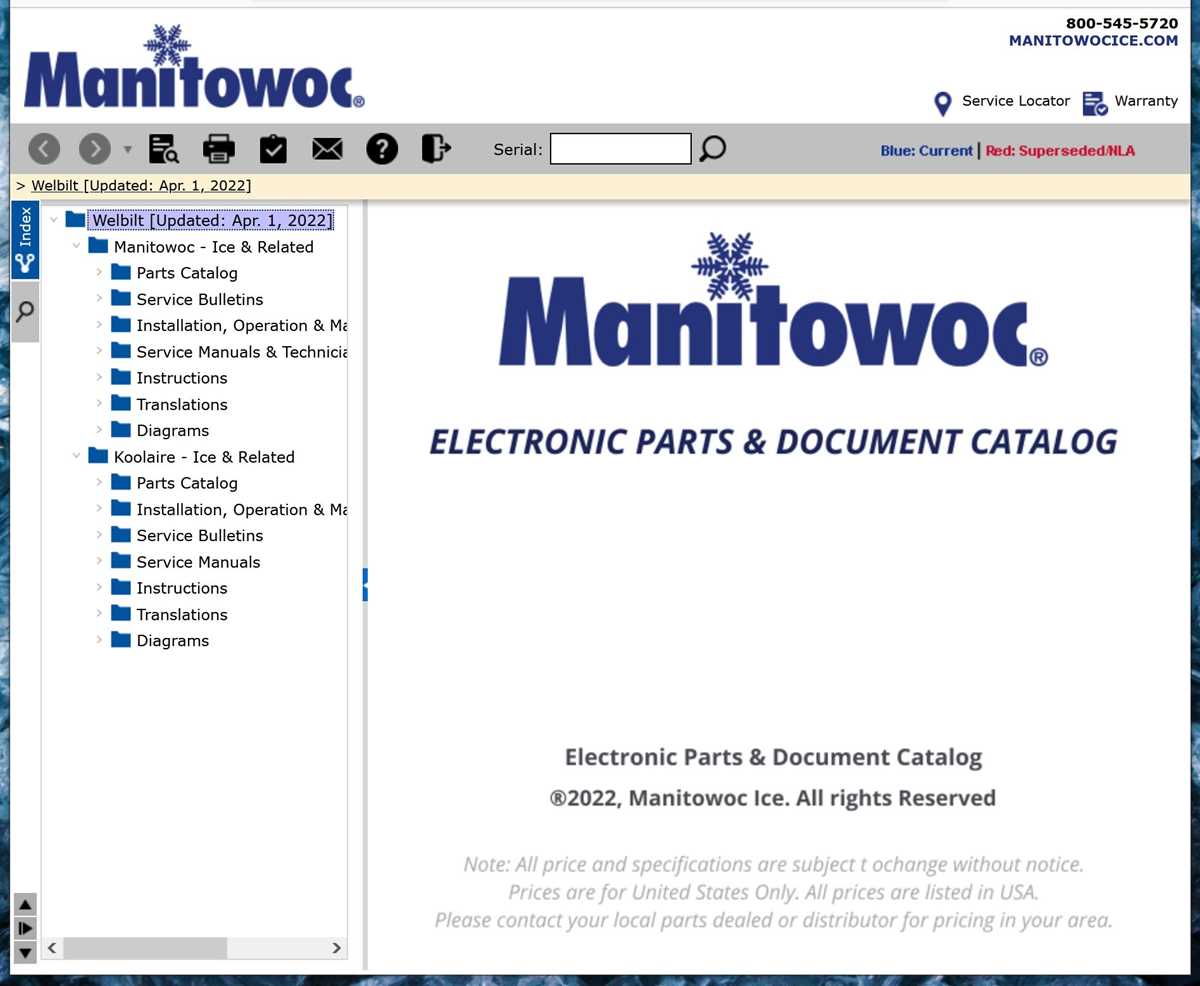Select Welbilt root tree folder
Viewport: 1200px width, 986px height.
[x=212, y=221]
